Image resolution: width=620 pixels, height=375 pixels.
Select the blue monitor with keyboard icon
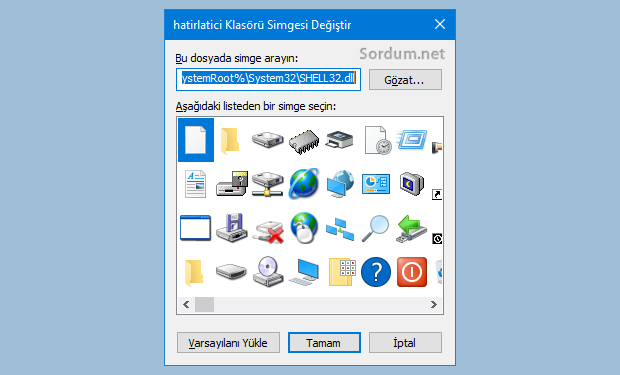coord(304,271)
